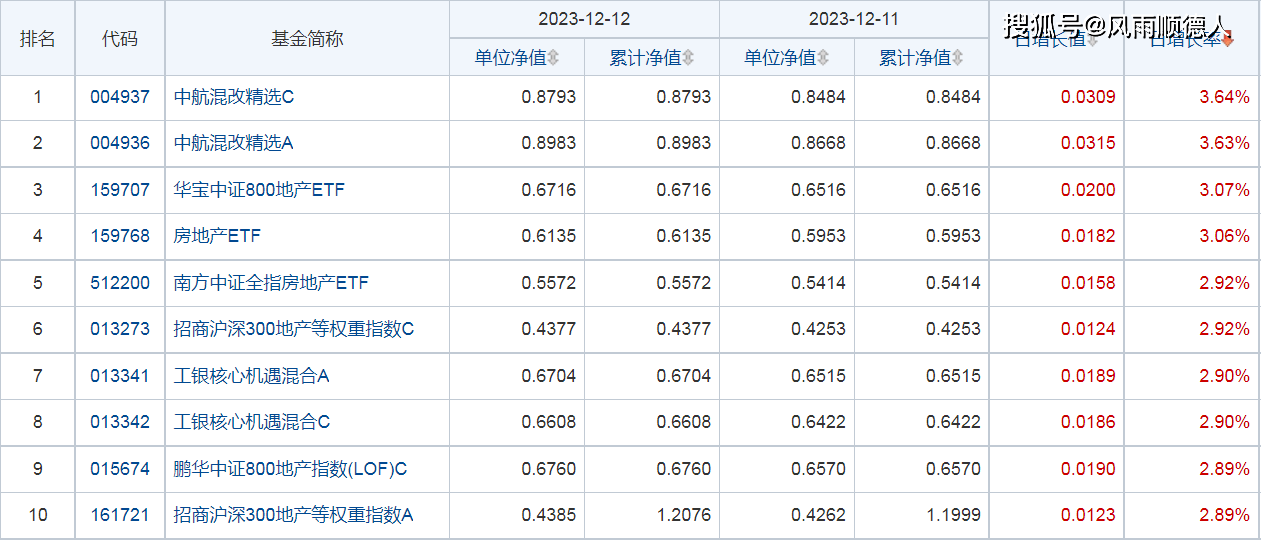
Task: Open fund code 013342
Action: [x=120, y=422]
